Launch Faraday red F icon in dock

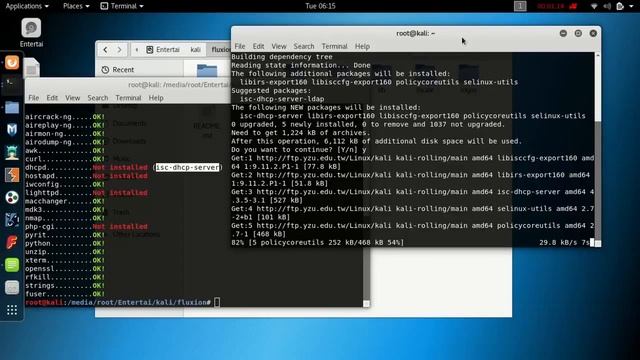pos(12,242)
